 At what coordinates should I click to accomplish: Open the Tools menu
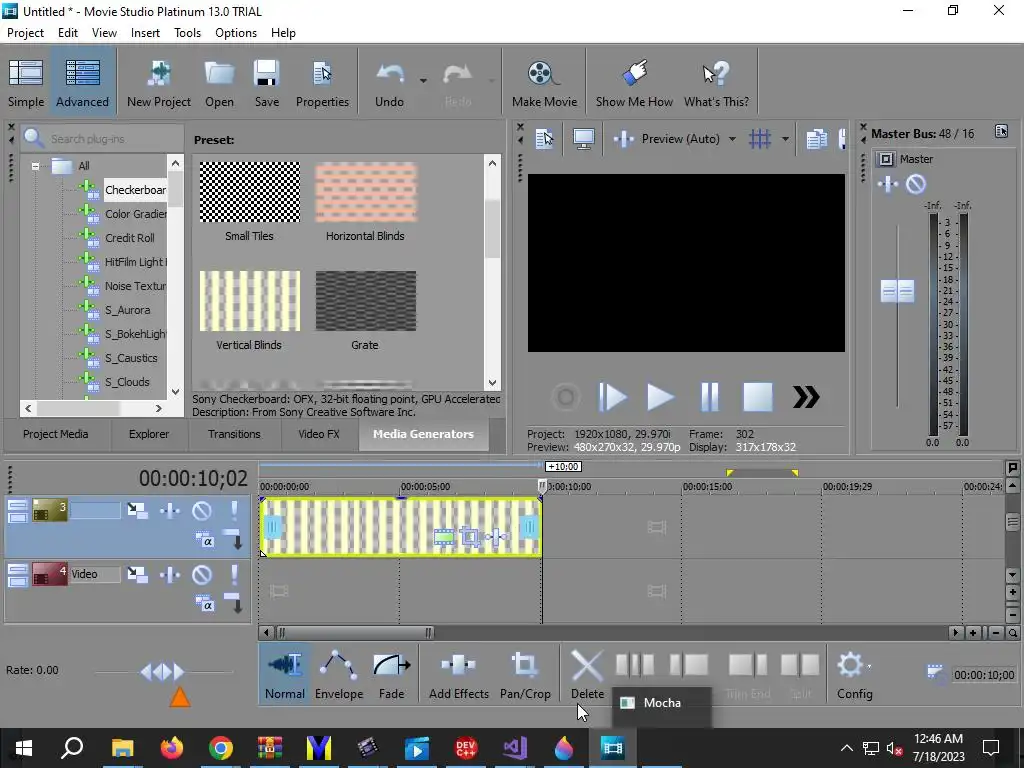click(187, 33)
